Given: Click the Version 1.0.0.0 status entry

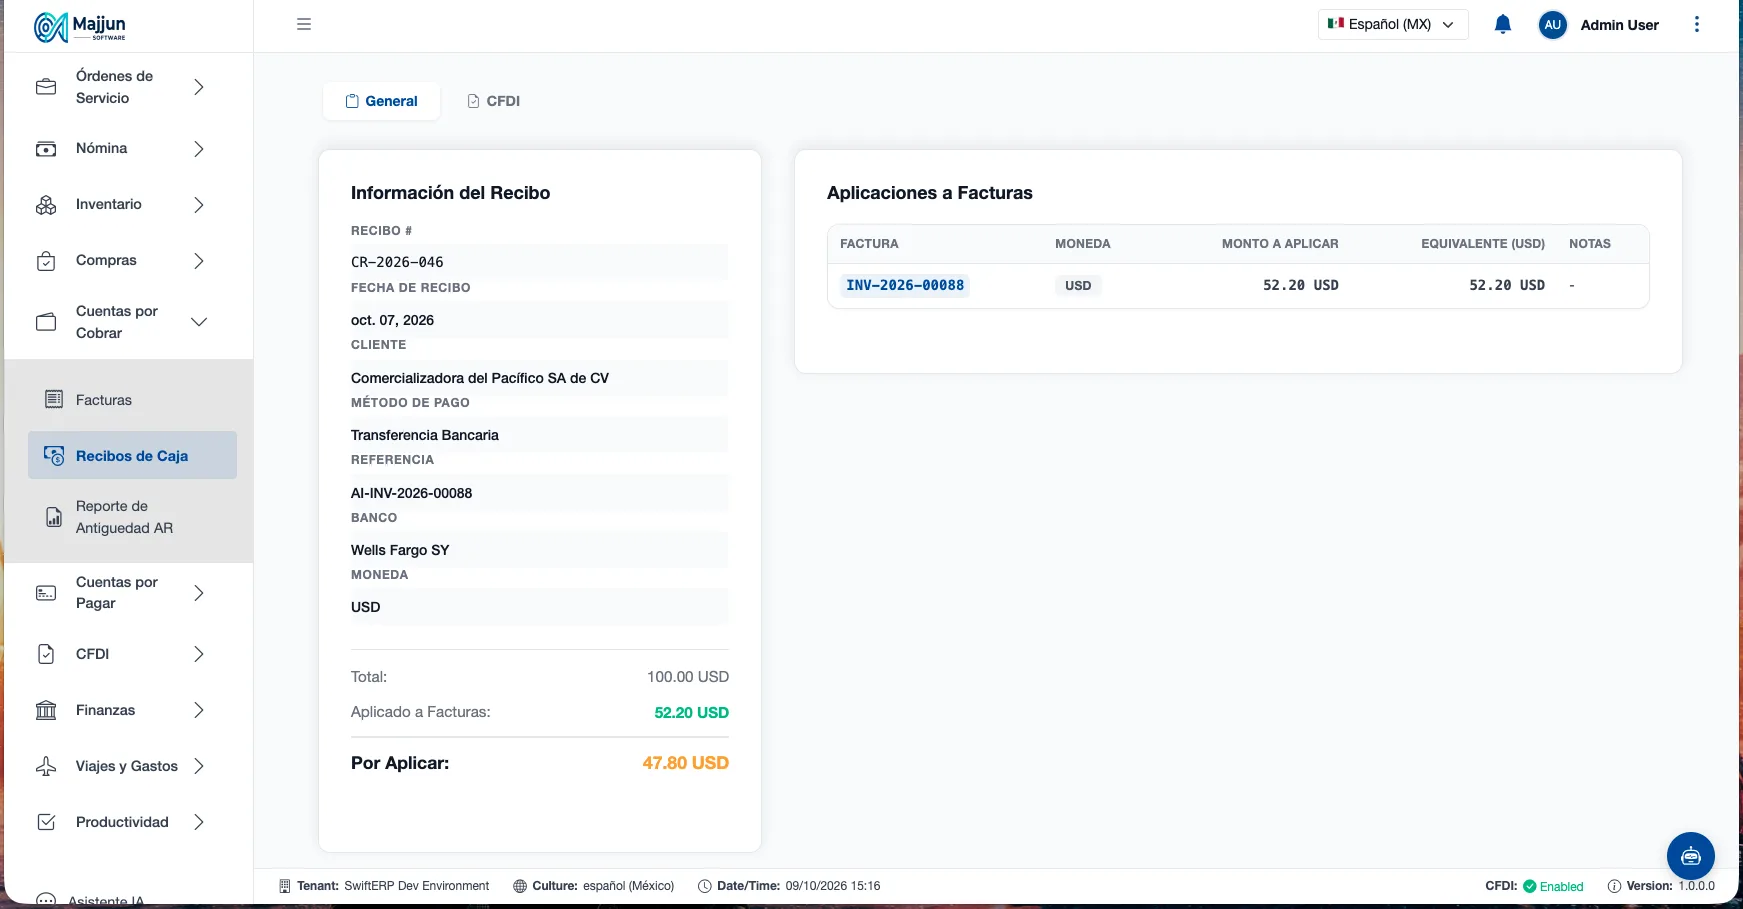Looking at the screenshot, I should 1661,886.
